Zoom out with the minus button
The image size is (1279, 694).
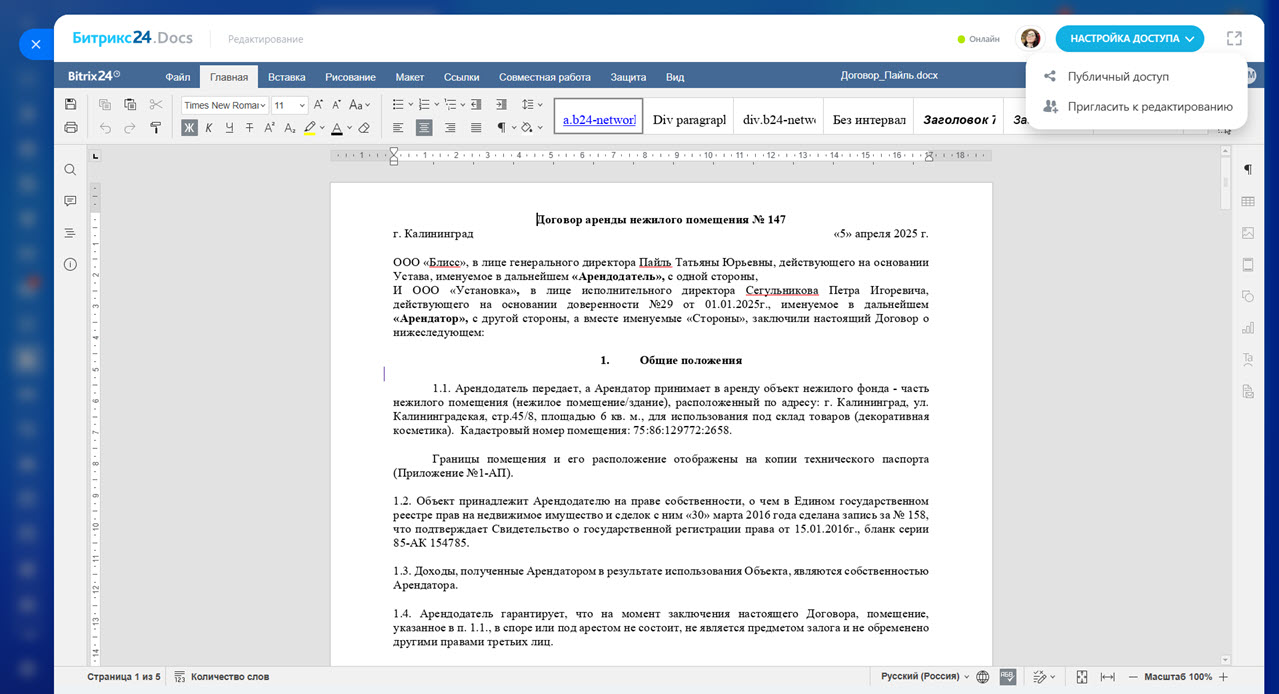coord(1134,677)
